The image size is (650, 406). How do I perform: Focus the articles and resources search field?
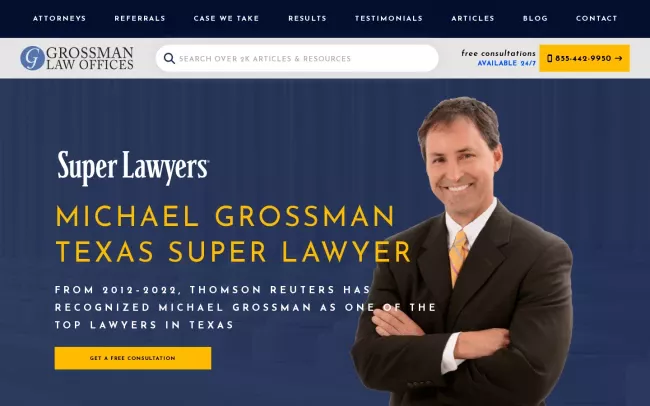click(297, 58)
